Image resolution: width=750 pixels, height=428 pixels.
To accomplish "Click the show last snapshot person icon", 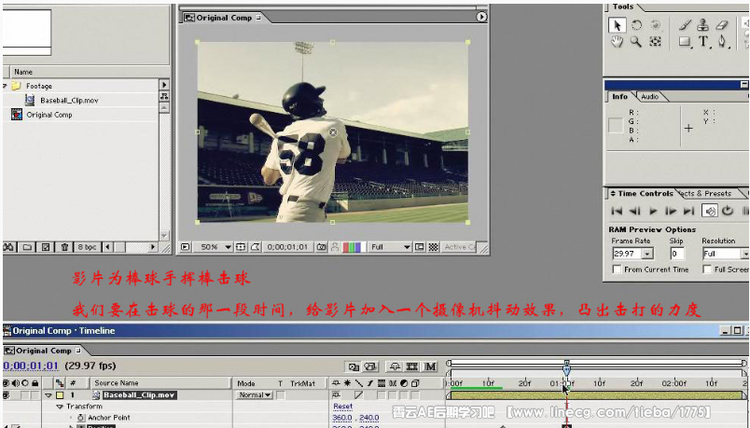I will click(x=335, y=247).
